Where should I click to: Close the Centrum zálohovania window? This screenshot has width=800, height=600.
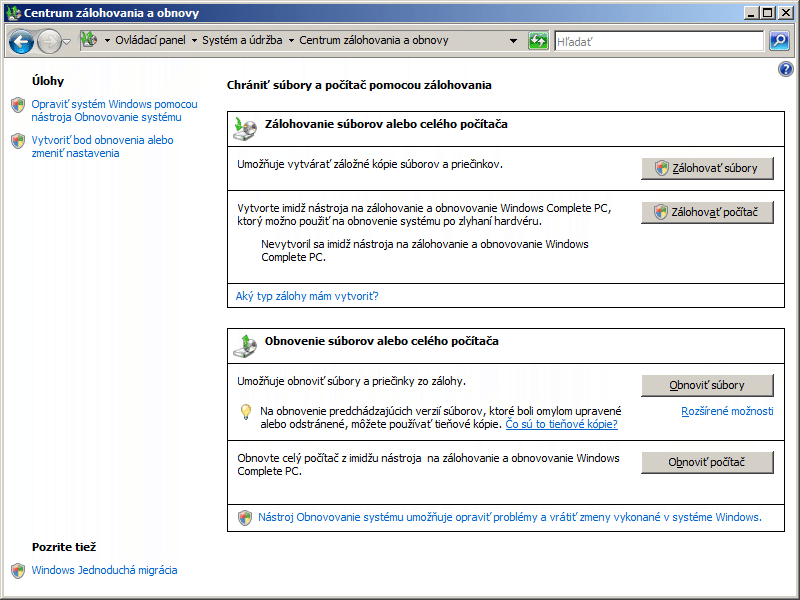[786, 13]
